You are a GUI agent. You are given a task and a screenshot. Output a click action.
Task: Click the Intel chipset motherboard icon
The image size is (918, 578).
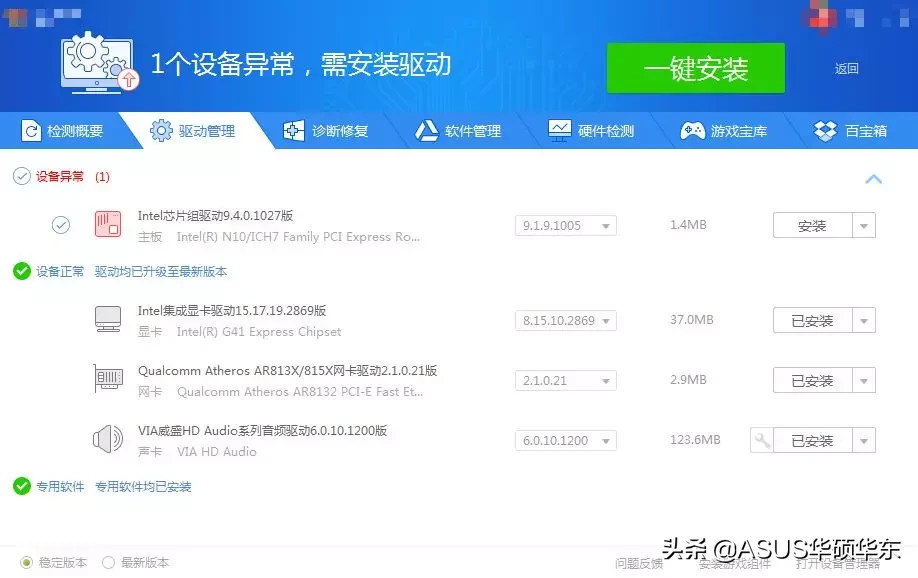coord(108,225)
